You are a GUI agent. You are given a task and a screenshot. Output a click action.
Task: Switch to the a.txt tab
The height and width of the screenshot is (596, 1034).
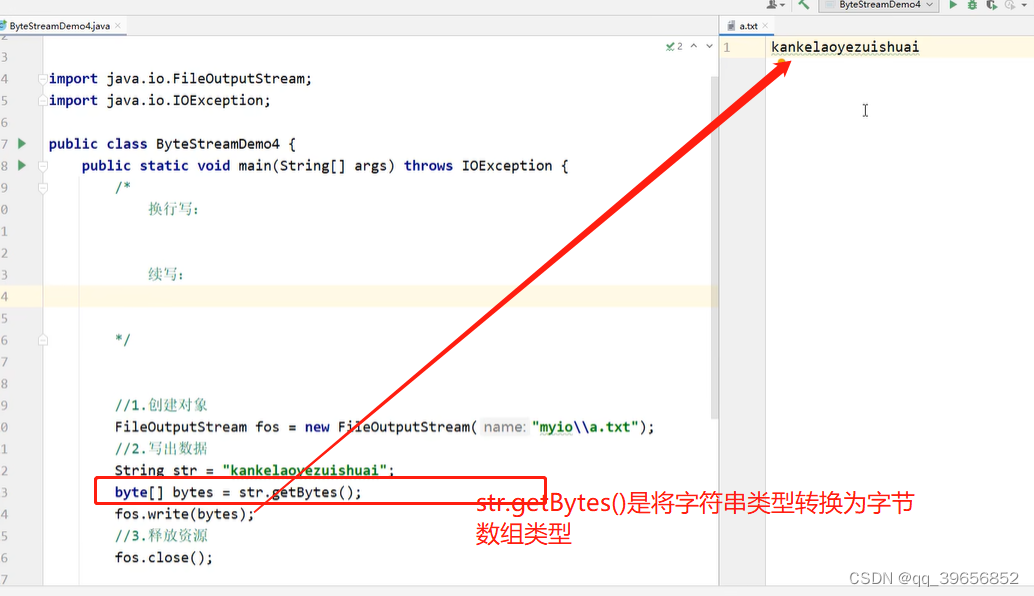(x=747, y=26)
